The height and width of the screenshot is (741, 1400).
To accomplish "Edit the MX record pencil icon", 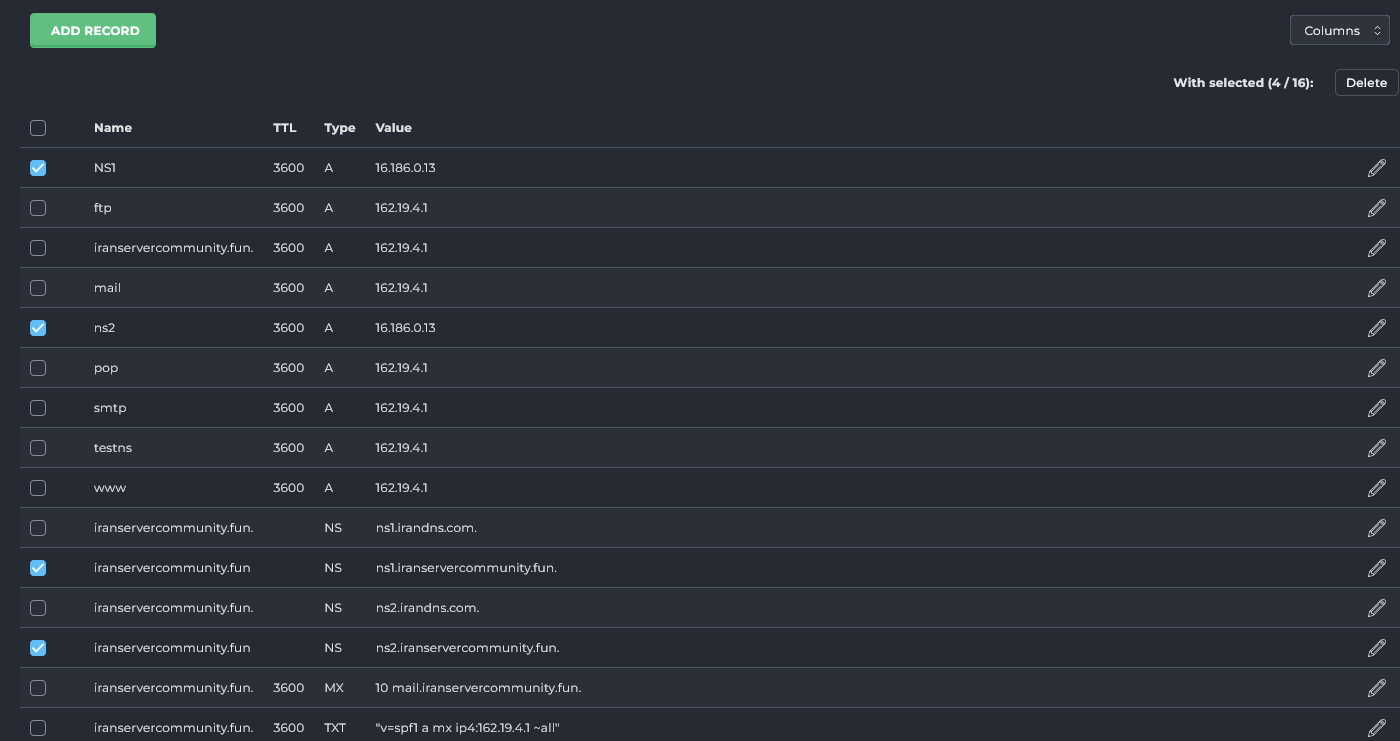I will pos(1376,688).
